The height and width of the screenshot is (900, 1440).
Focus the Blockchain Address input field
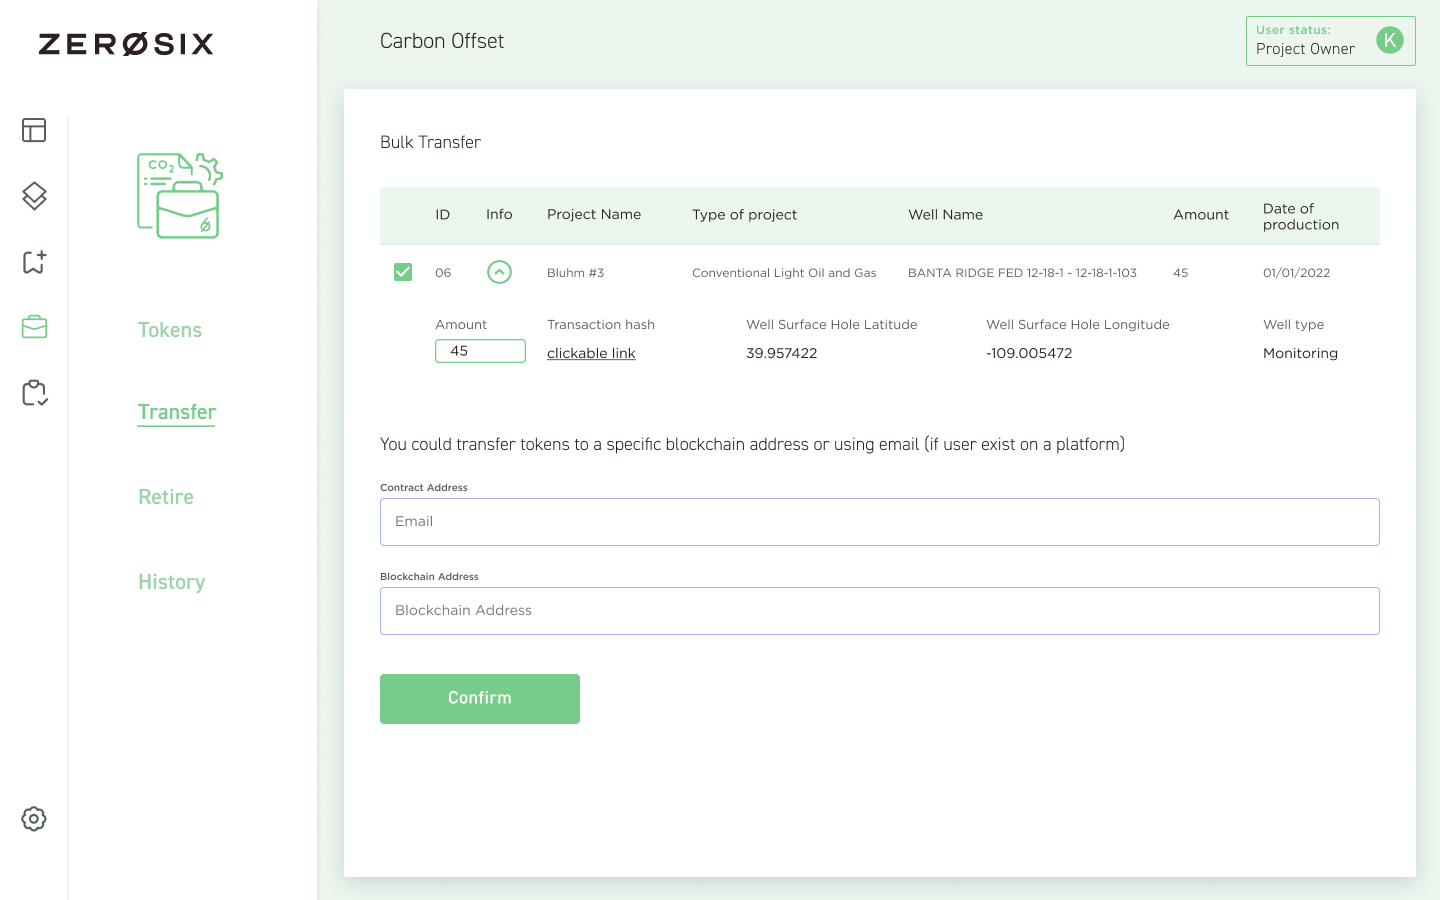coord(879,611)
